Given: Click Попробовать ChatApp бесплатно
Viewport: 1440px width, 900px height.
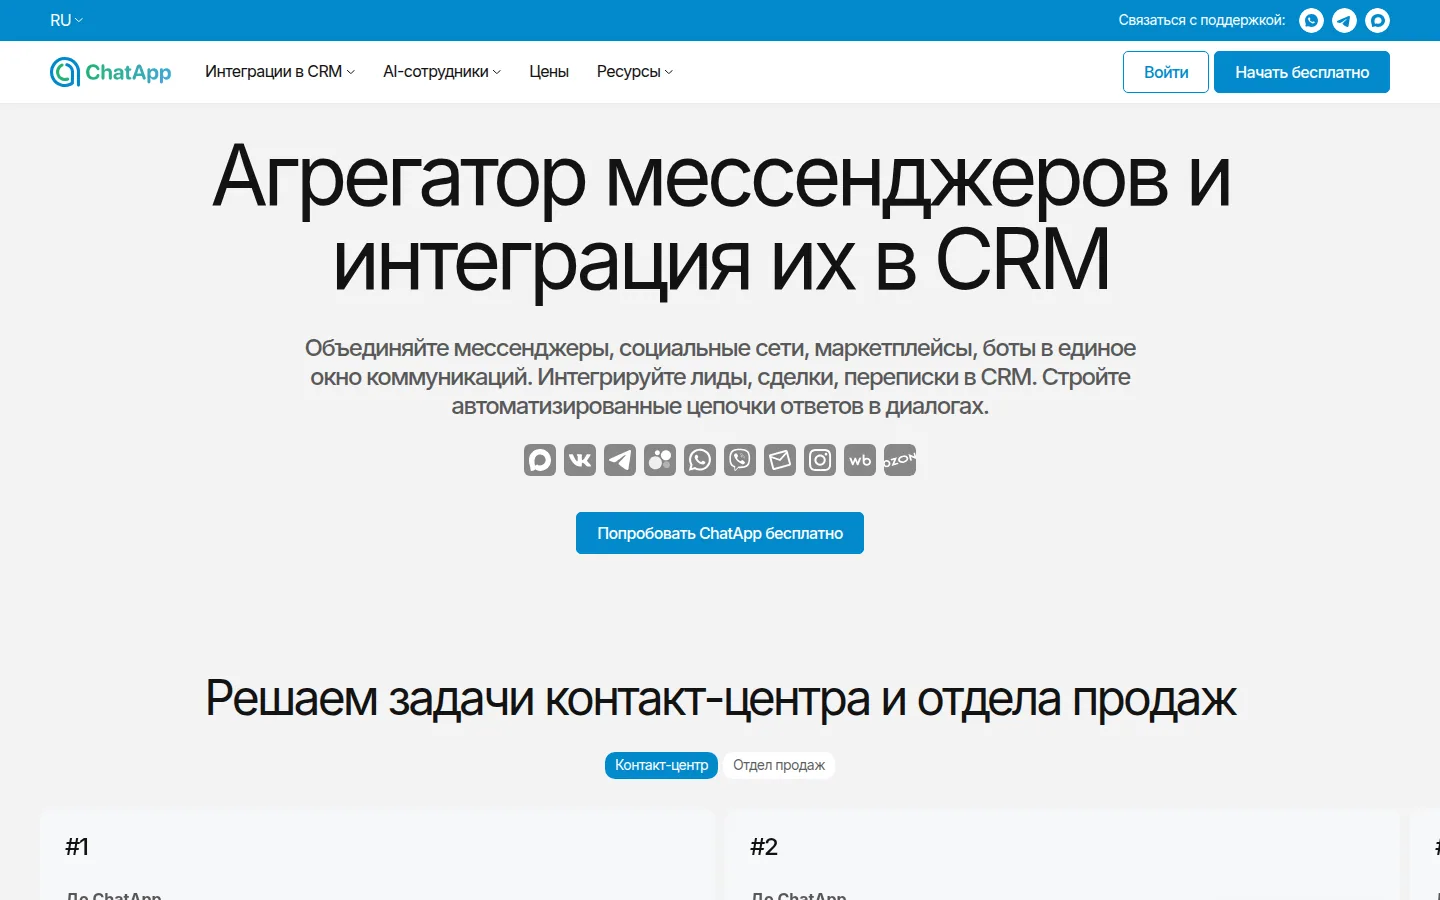Looking at the screenshot, I should click(x=720, y=533).
